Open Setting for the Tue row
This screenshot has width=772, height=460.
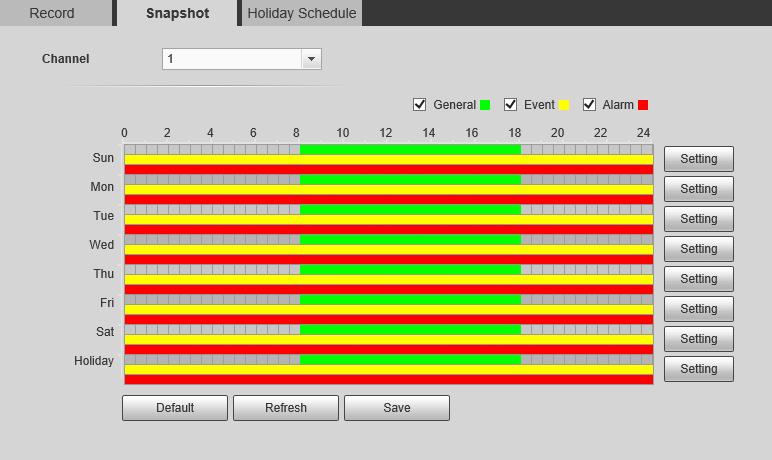[x=699, y=219]
